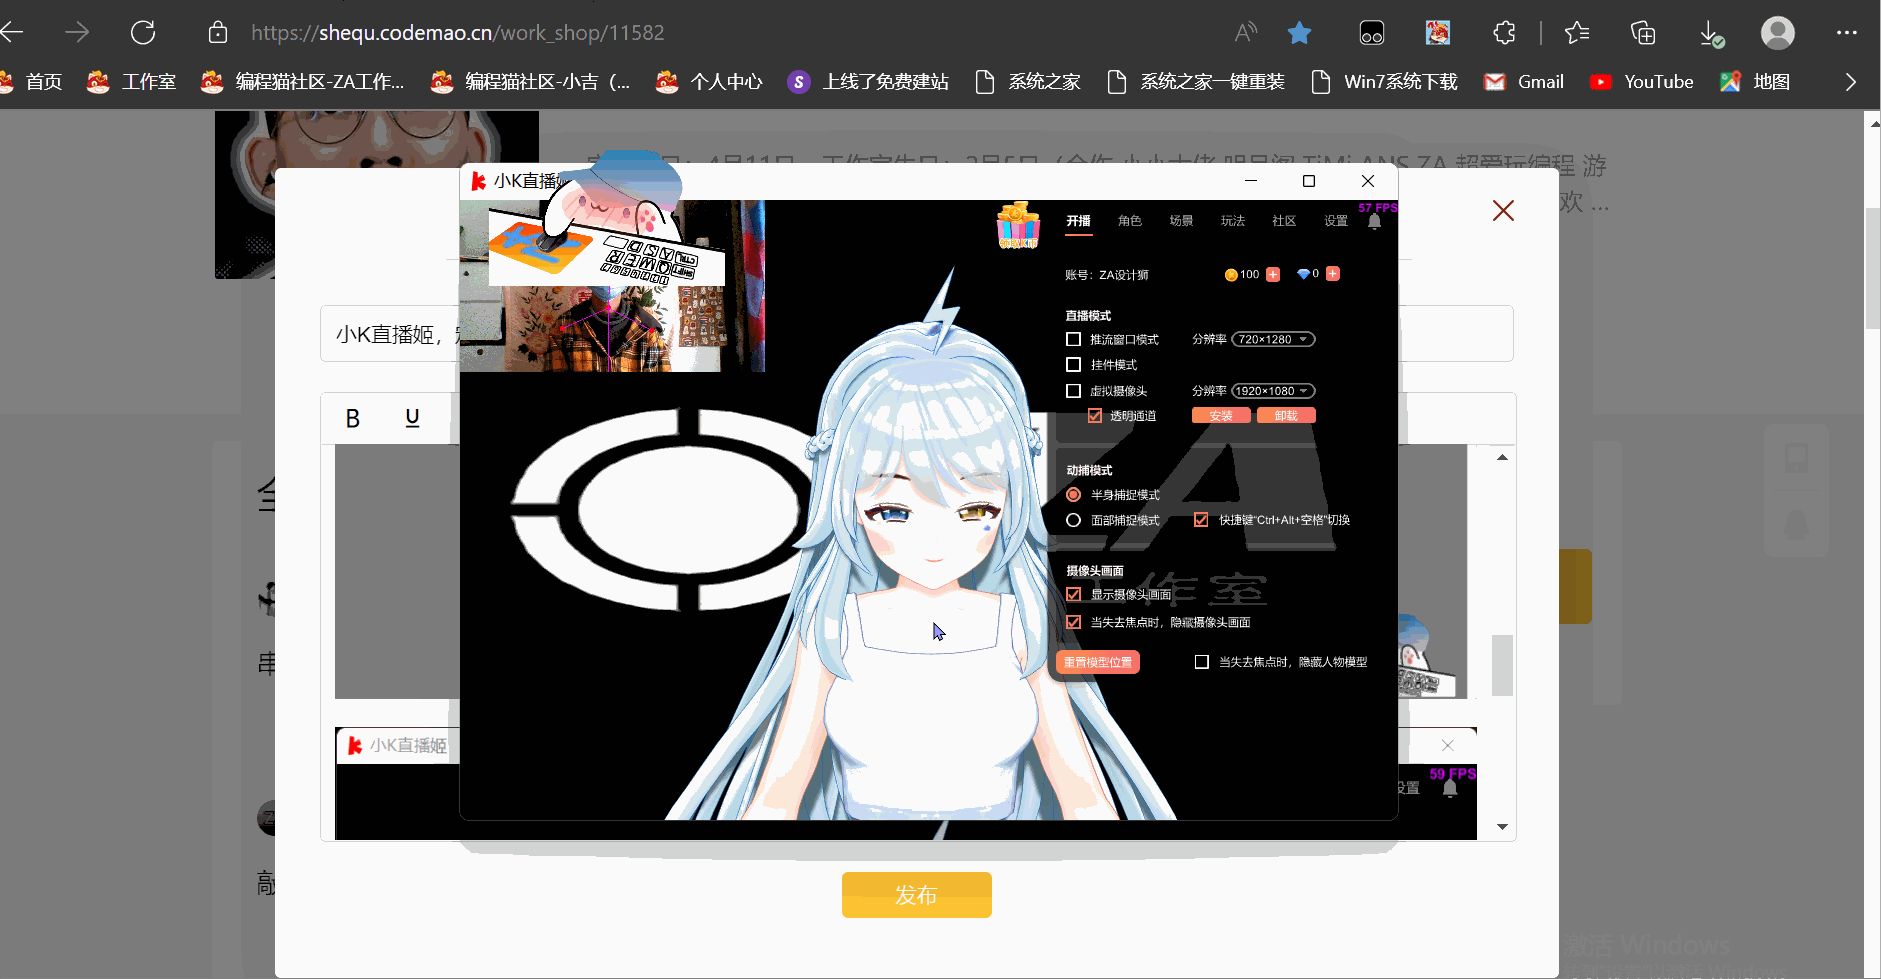
Task: Apply Underline formatting in the editor
Action: pyautogui.click(x=412, y=418)
